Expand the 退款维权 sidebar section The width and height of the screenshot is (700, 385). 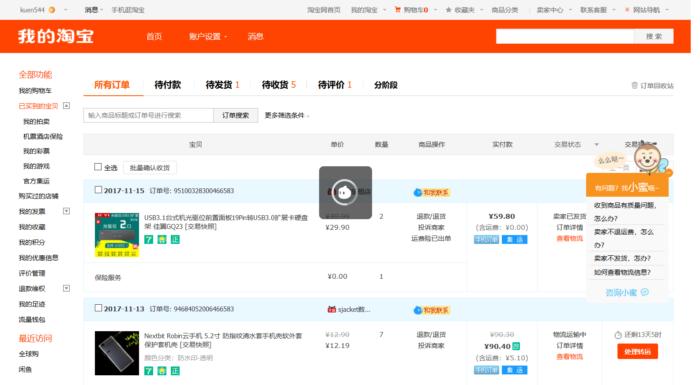67,289
